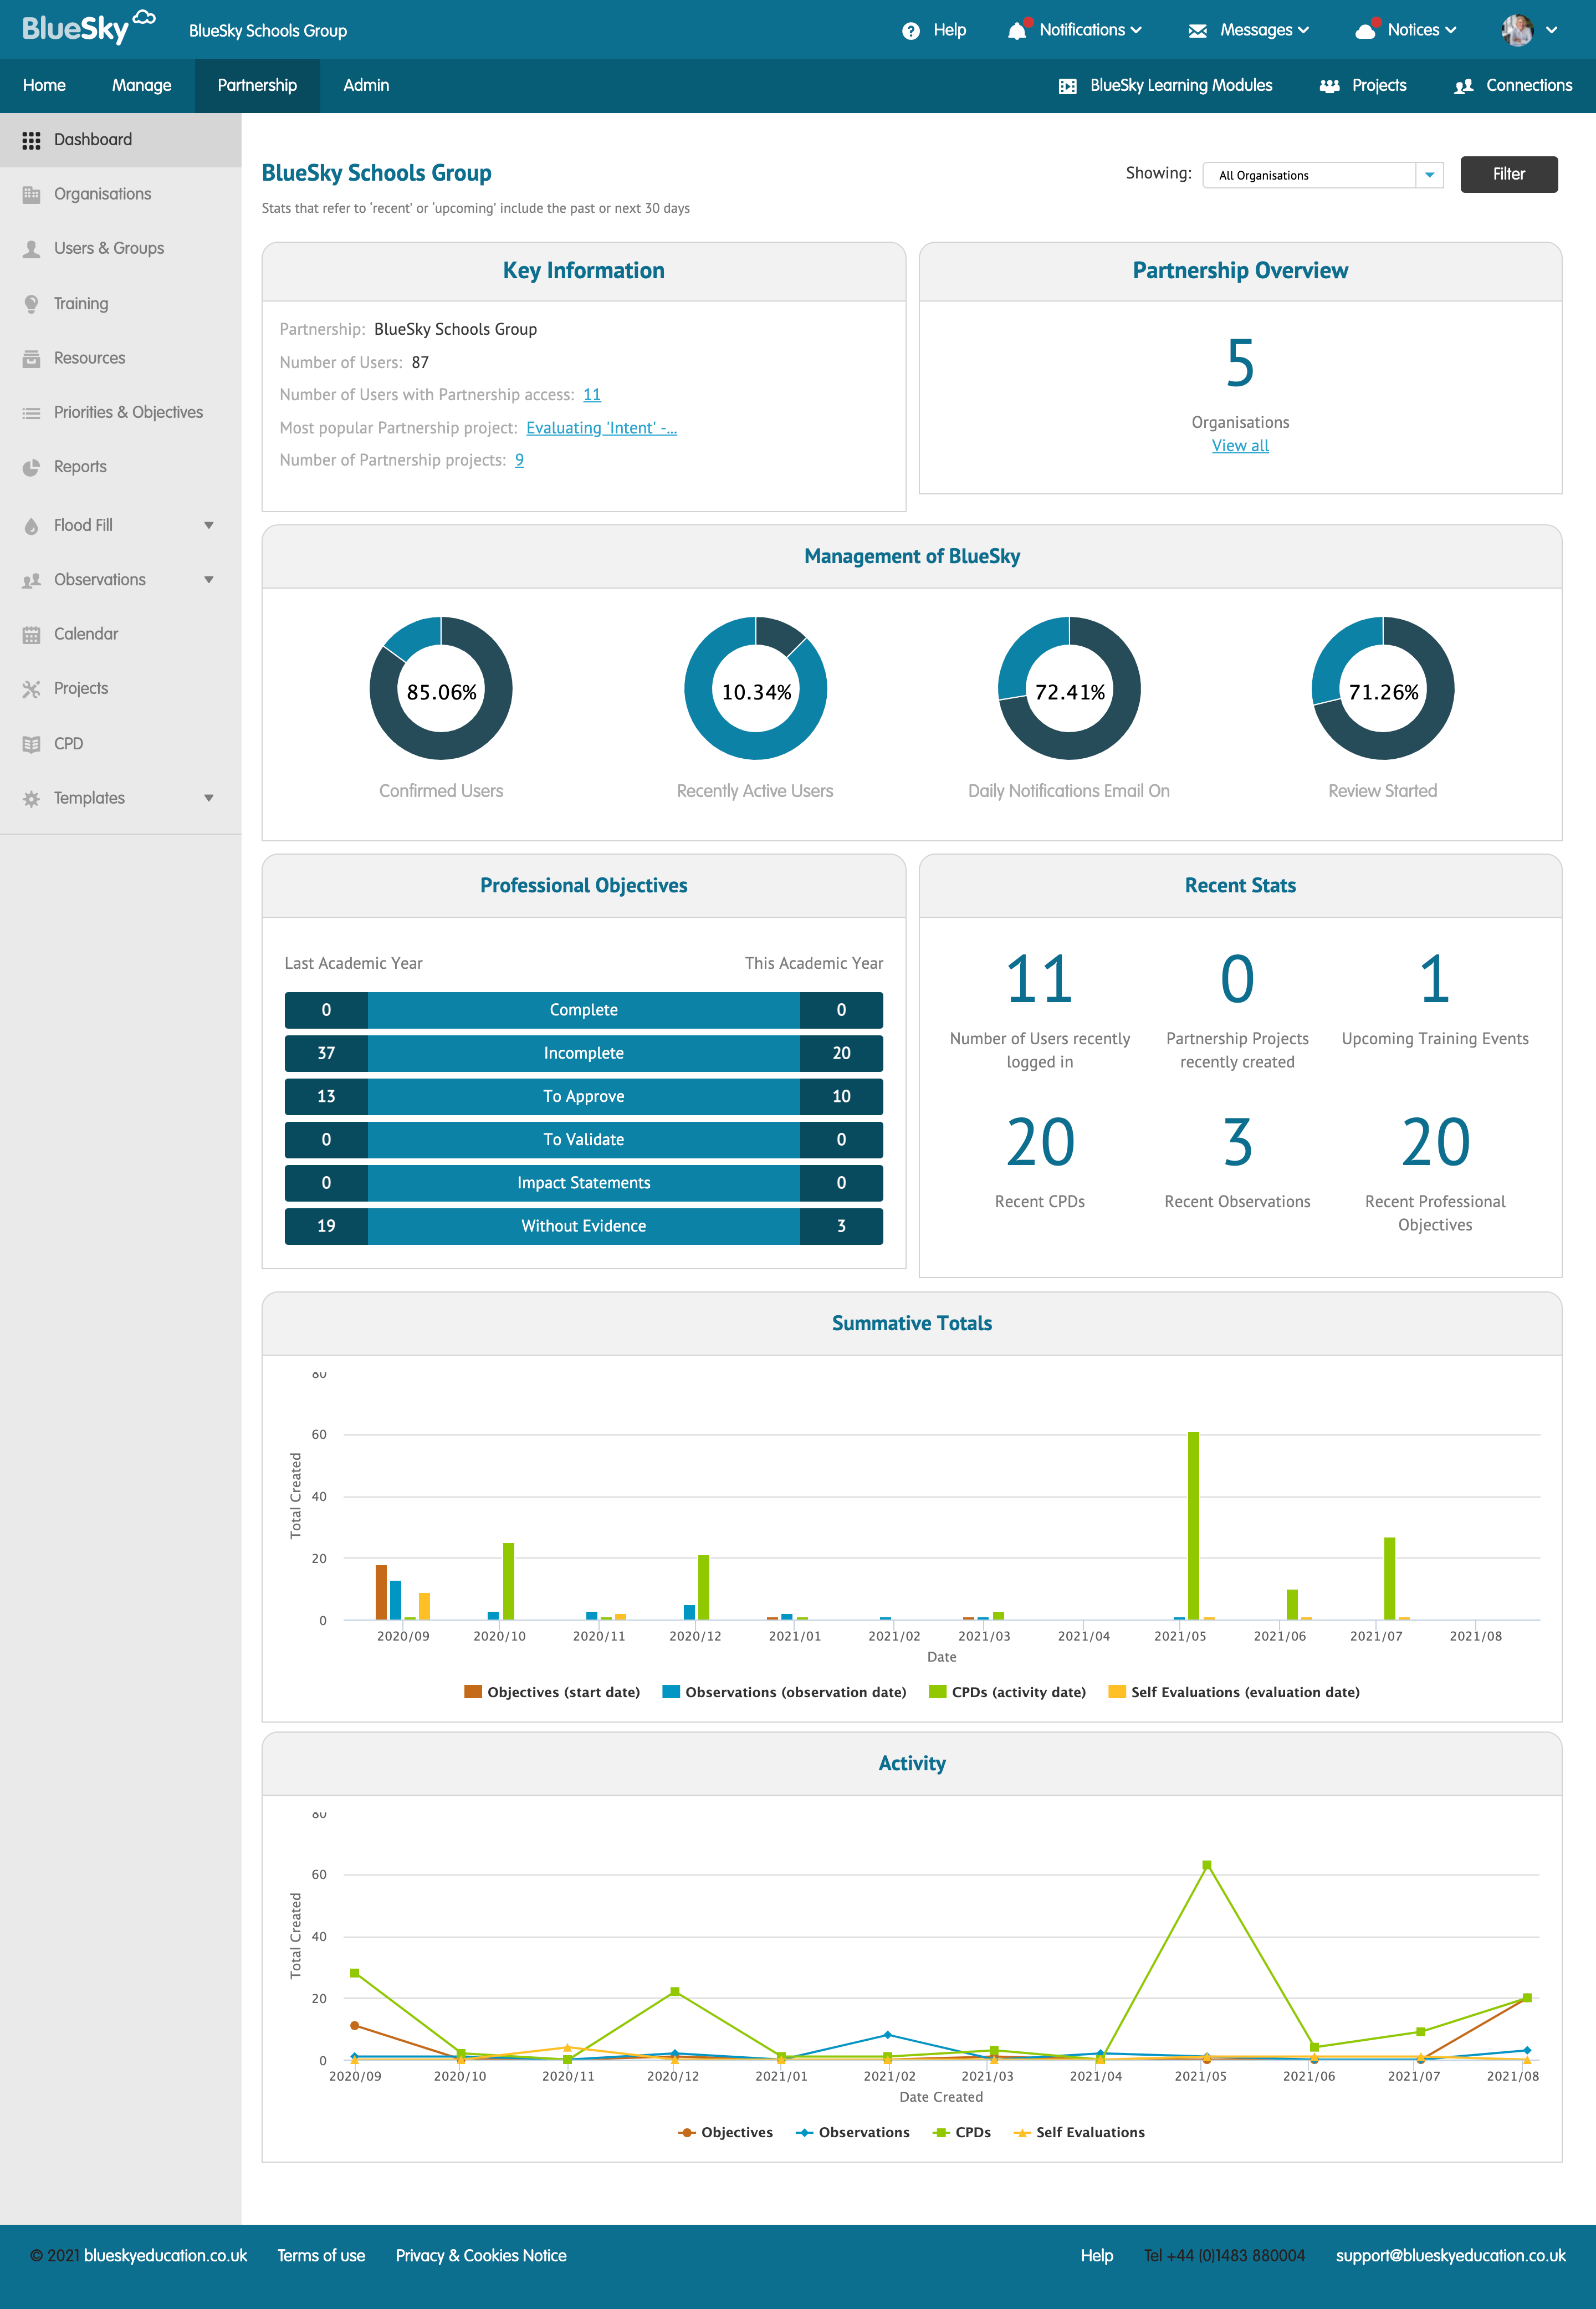Toggle Observations (observation date) legend swatch
The width and height of the screenshot is (1596, 2309).
tap(671, 1692)
